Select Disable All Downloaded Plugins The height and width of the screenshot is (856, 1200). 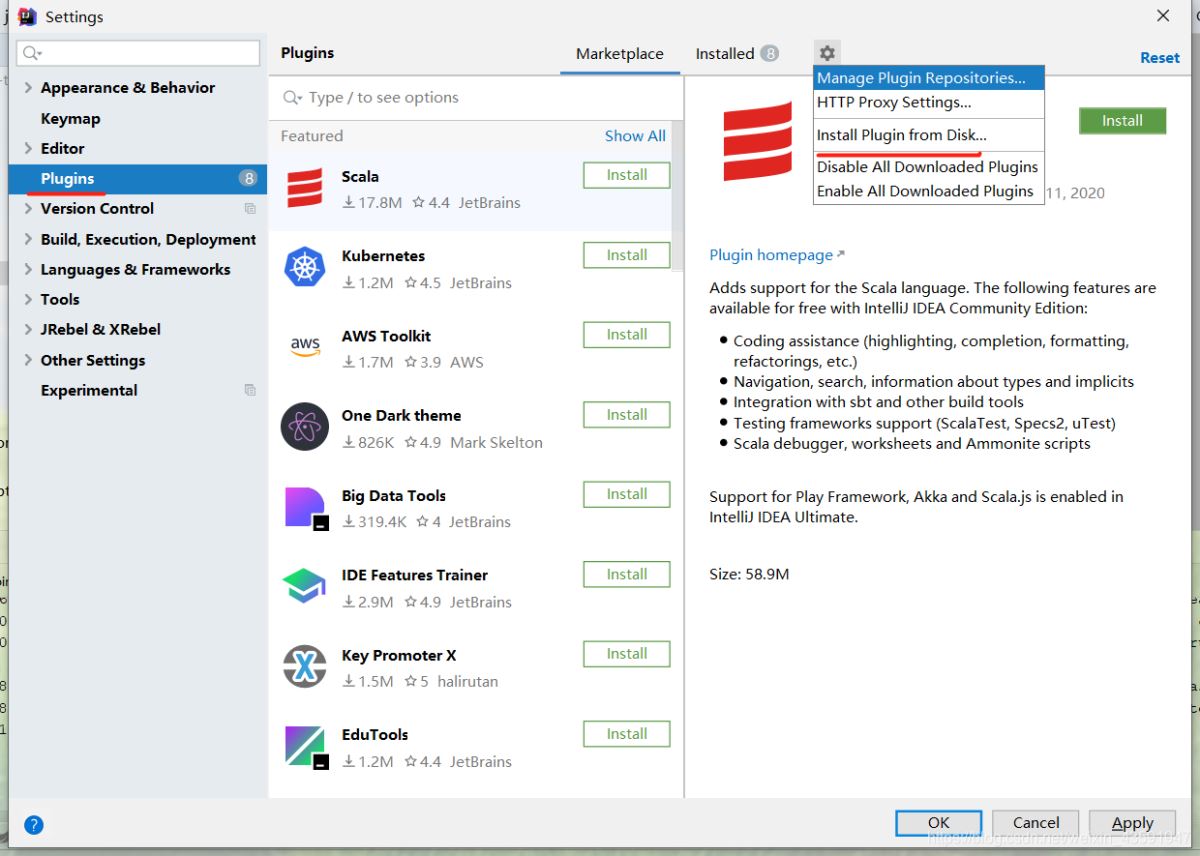click(x=929, y=167)
